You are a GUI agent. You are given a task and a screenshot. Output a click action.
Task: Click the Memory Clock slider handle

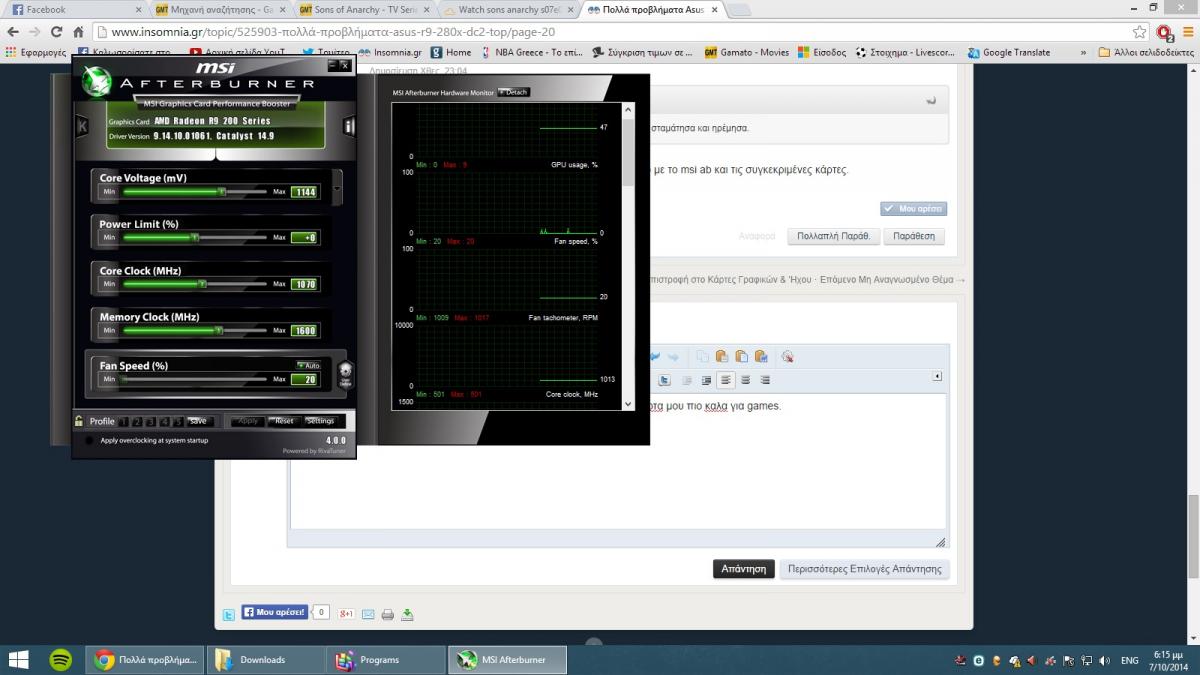click(217, 330)
